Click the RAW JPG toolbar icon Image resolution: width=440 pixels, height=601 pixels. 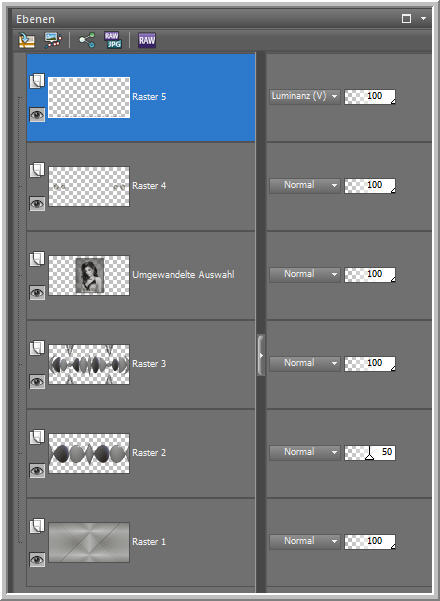(x=113, y=40)
